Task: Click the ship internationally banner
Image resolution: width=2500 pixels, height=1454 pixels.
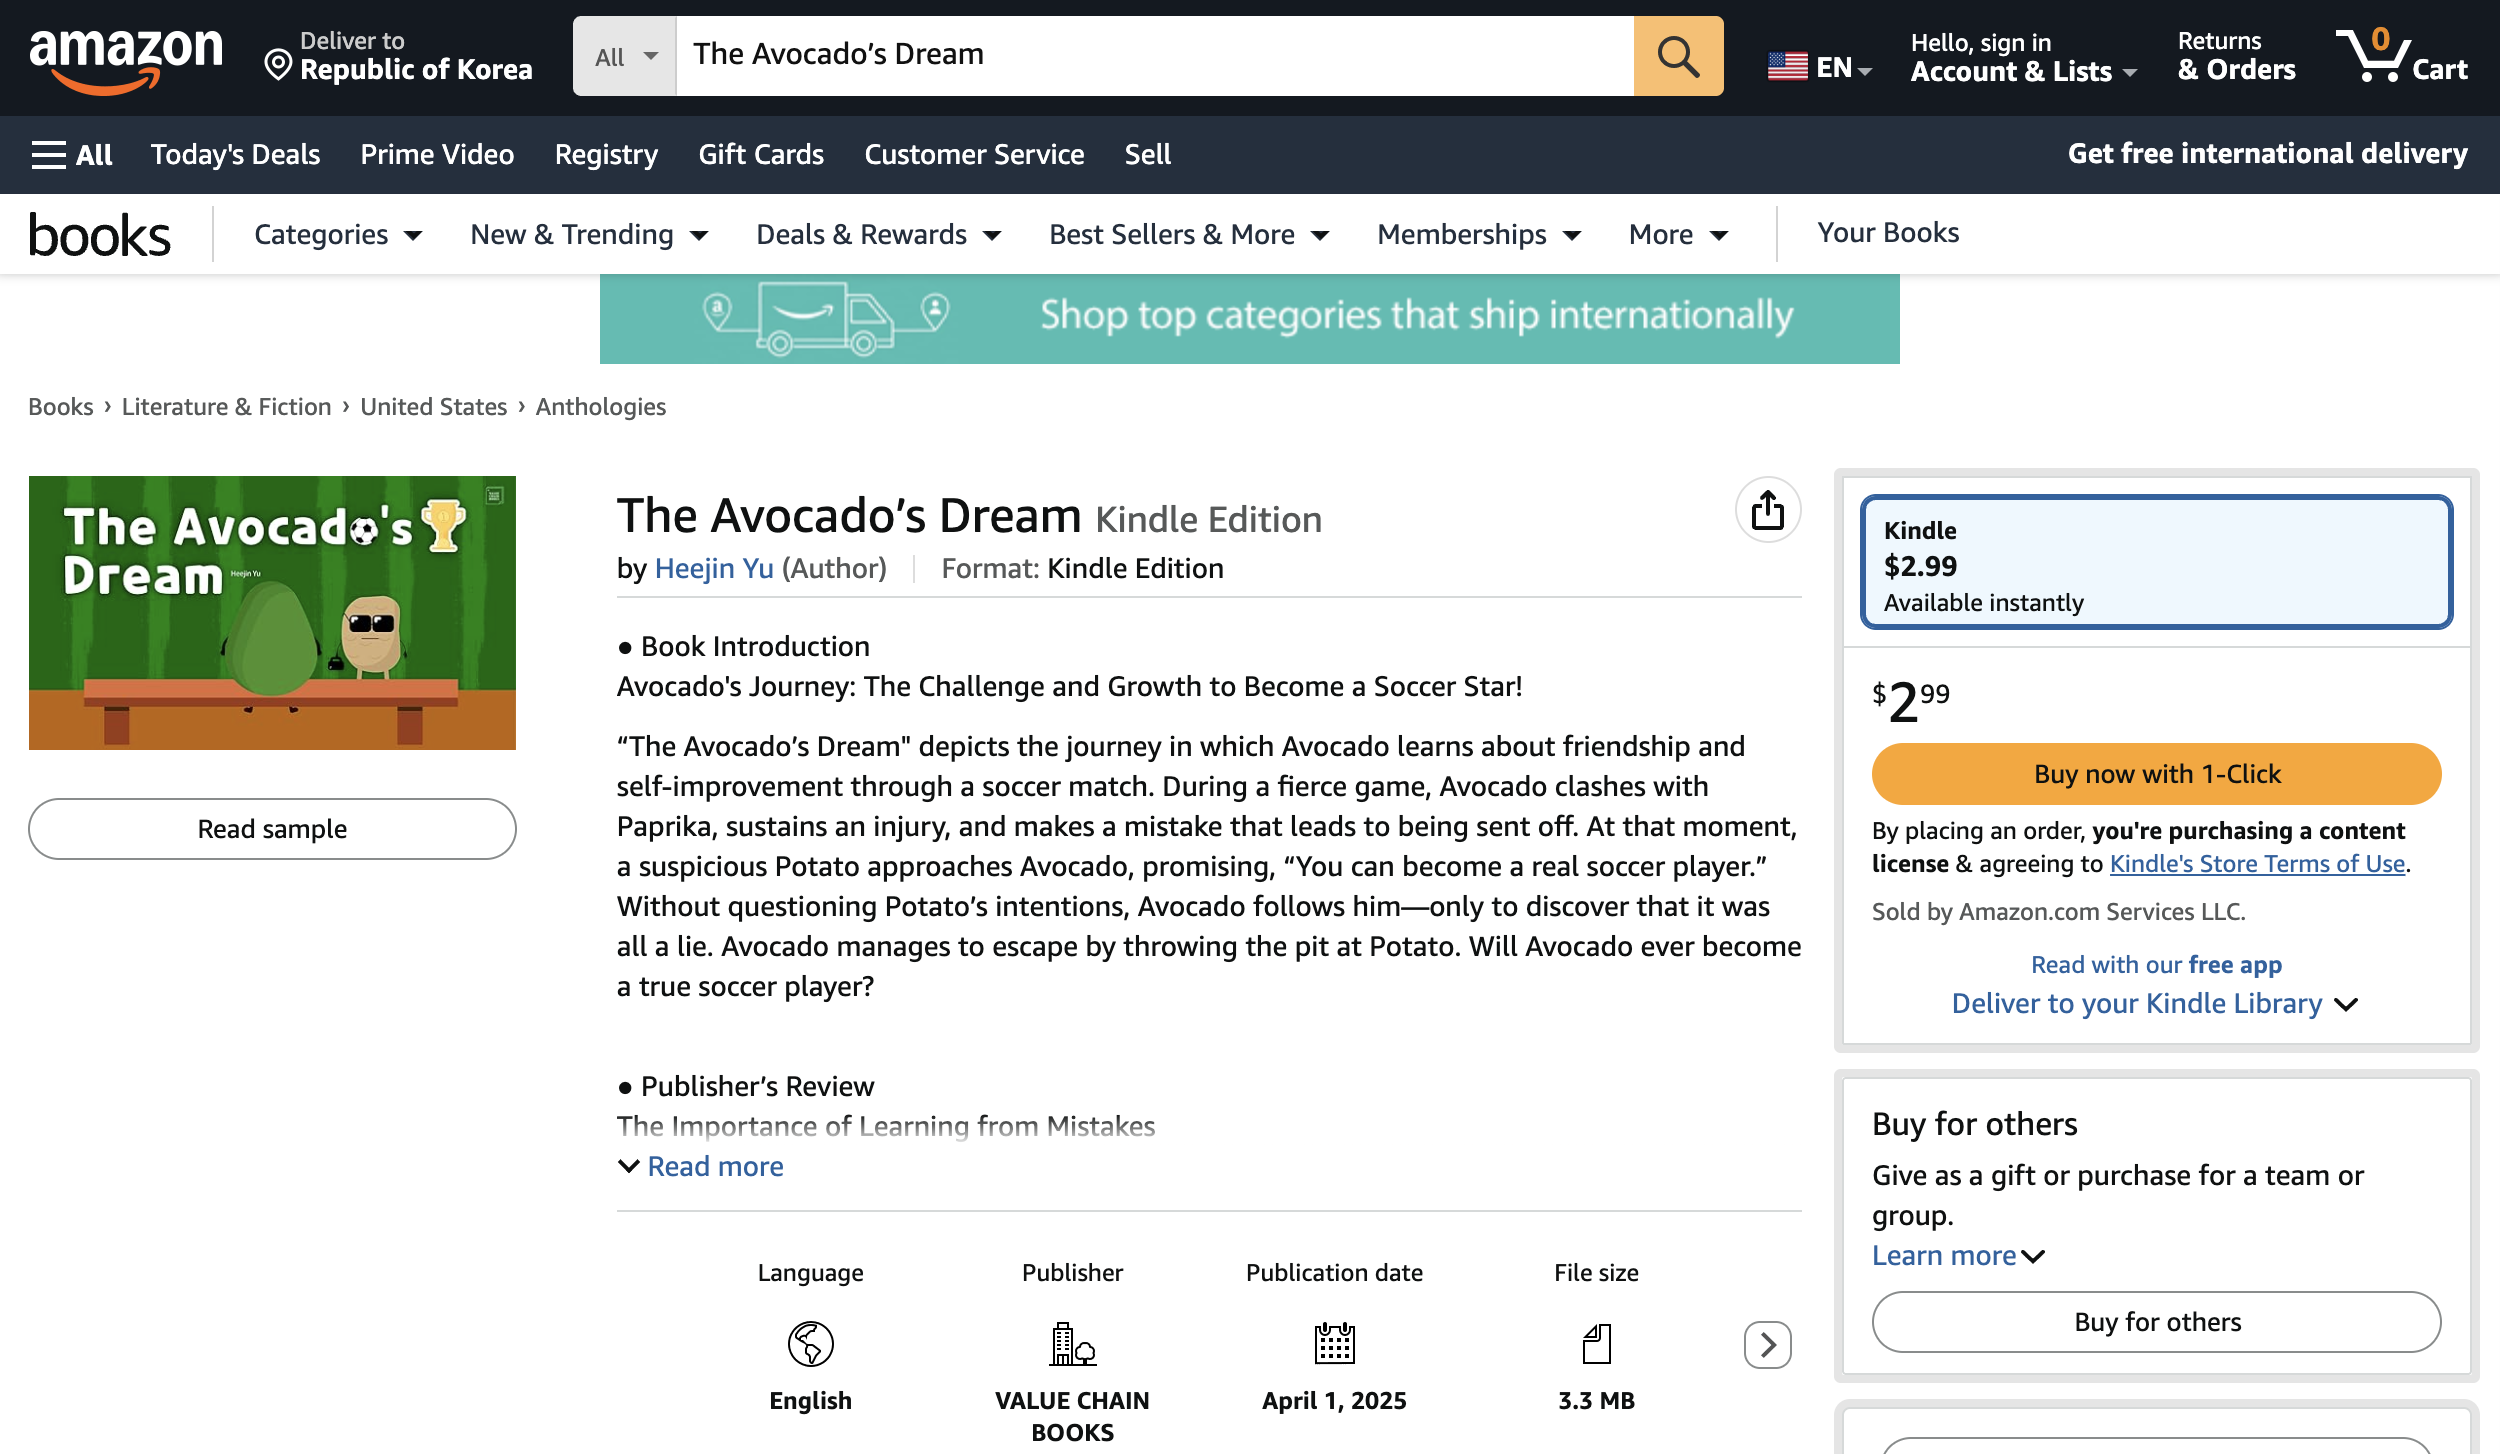Action: tap(1249, 319)
